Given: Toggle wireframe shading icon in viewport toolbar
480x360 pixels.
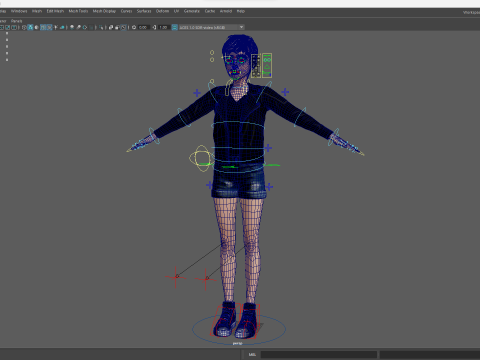Looking at the screenshot, I should [24, 27].
